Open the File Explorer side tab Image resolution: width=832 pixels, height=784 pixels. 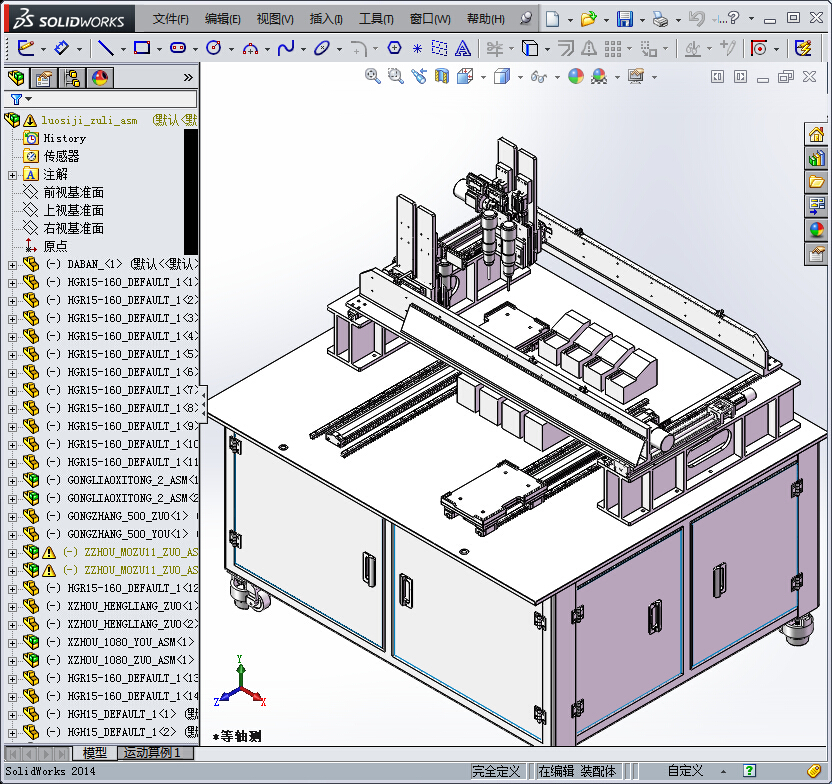(817, 182)
